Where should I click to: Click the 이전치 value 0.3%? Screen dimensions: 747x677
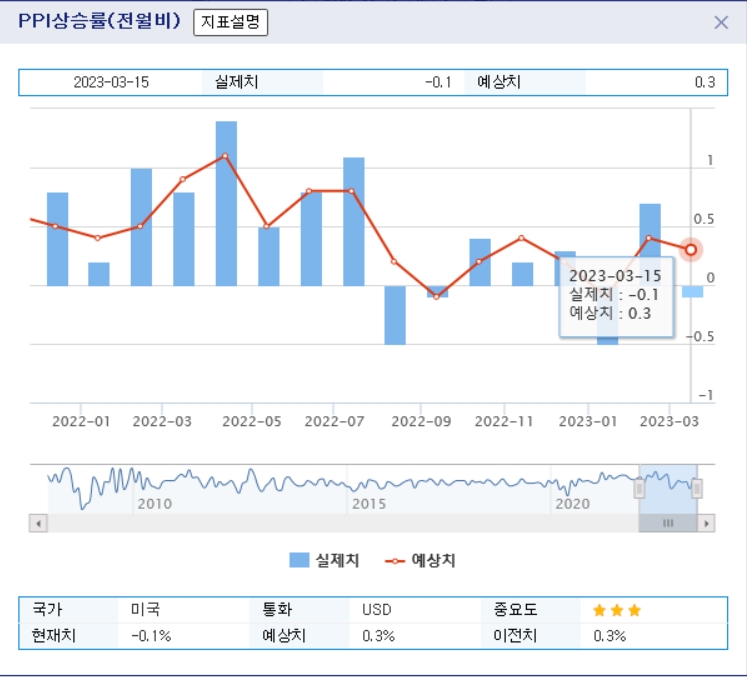coord(610,636)
